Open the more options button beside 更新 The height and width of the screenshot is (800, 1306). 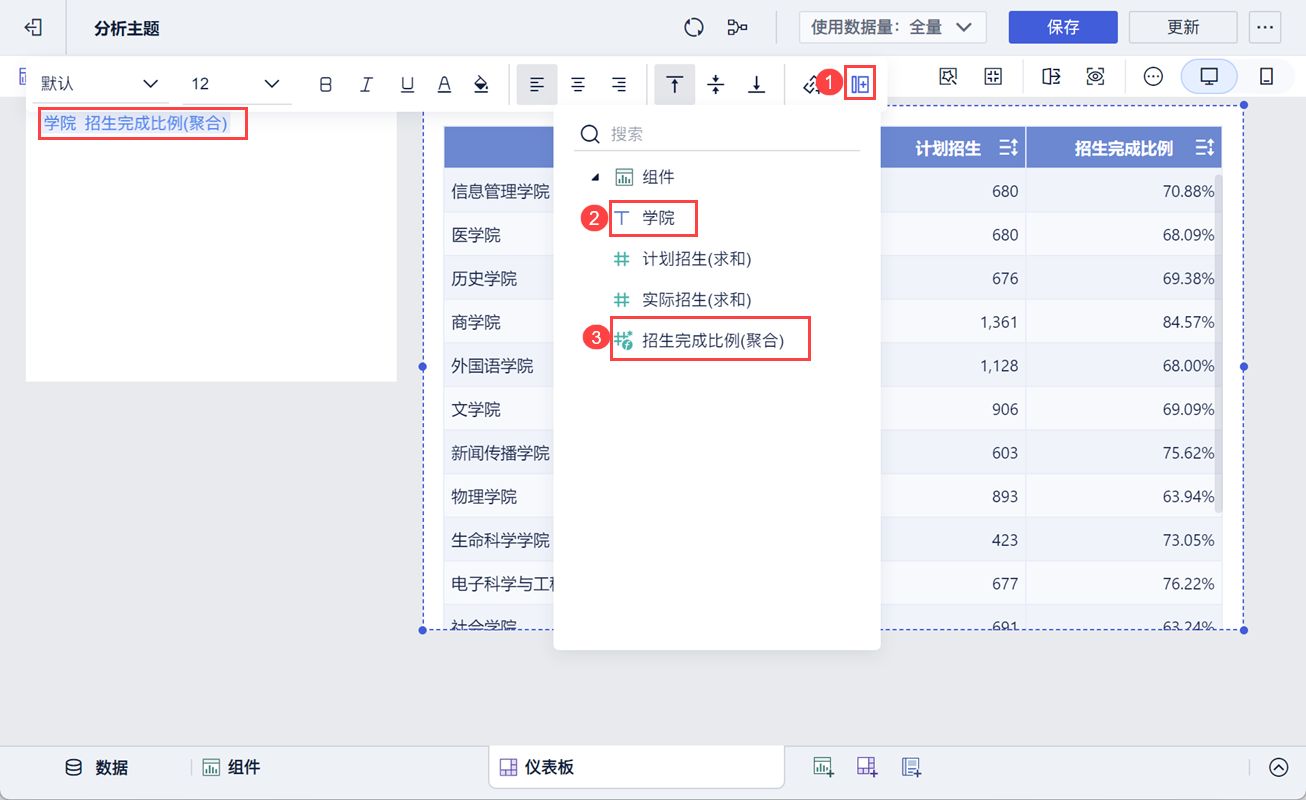[x=1265, y=28]
